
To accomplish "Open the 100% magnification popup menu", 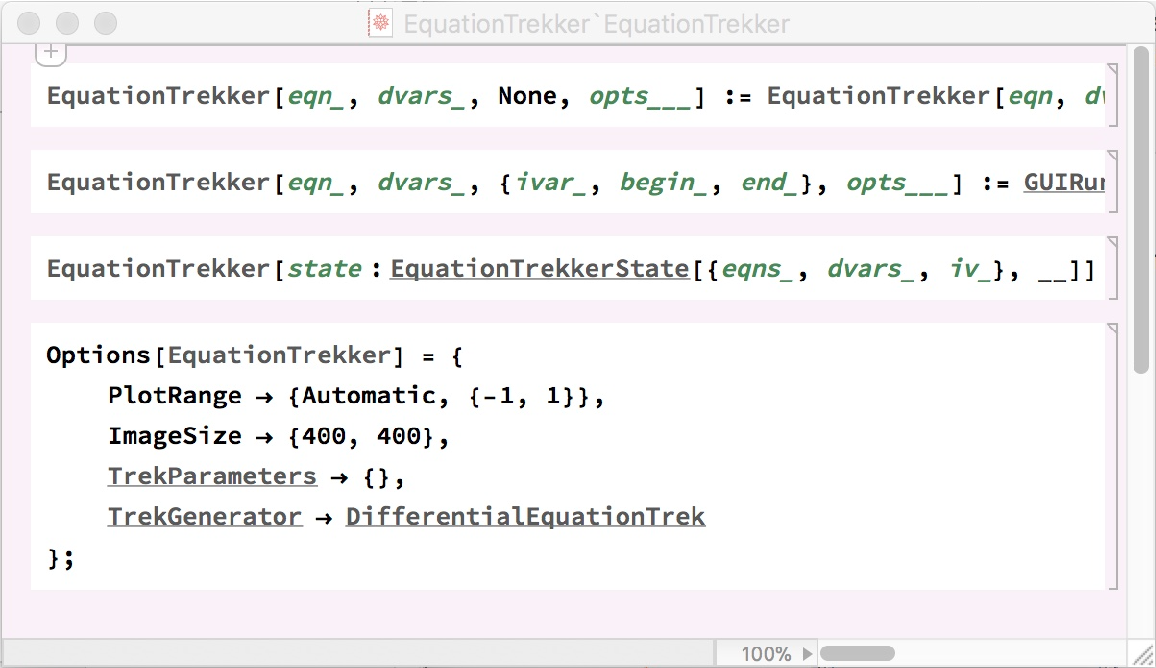I will [x=766, y=654].
